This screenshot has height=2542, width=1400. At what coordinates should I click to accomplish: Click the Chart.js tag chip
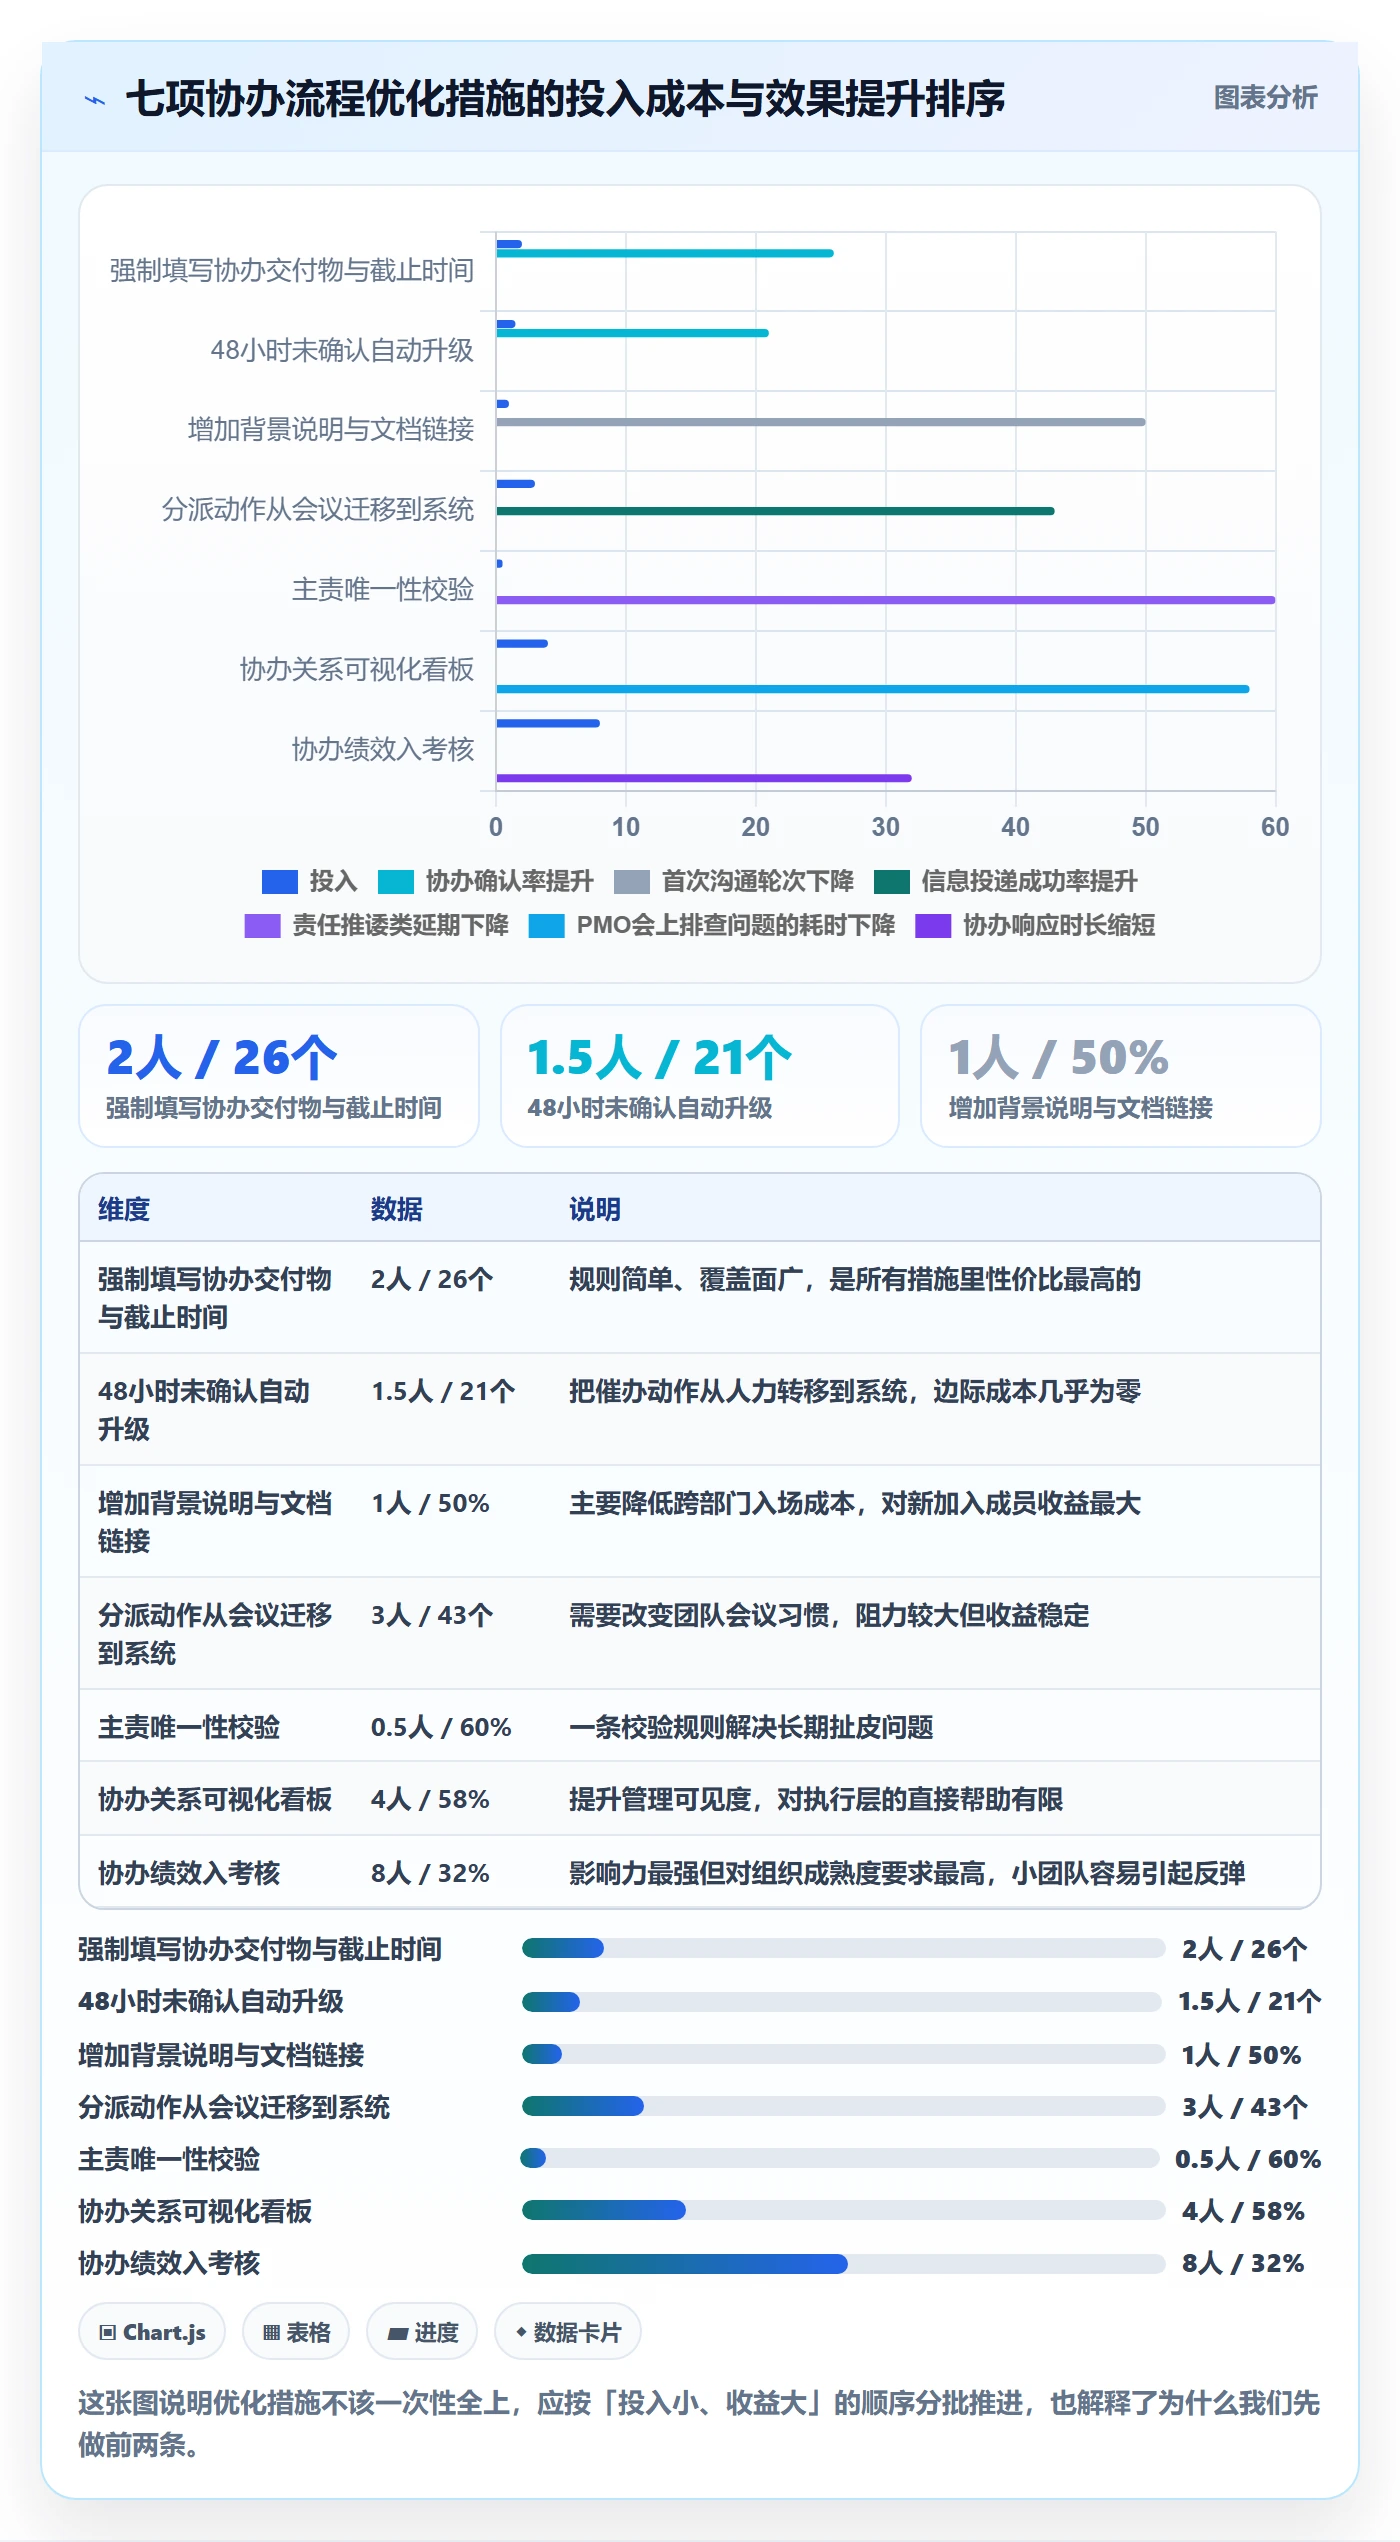click(152, 2331)
